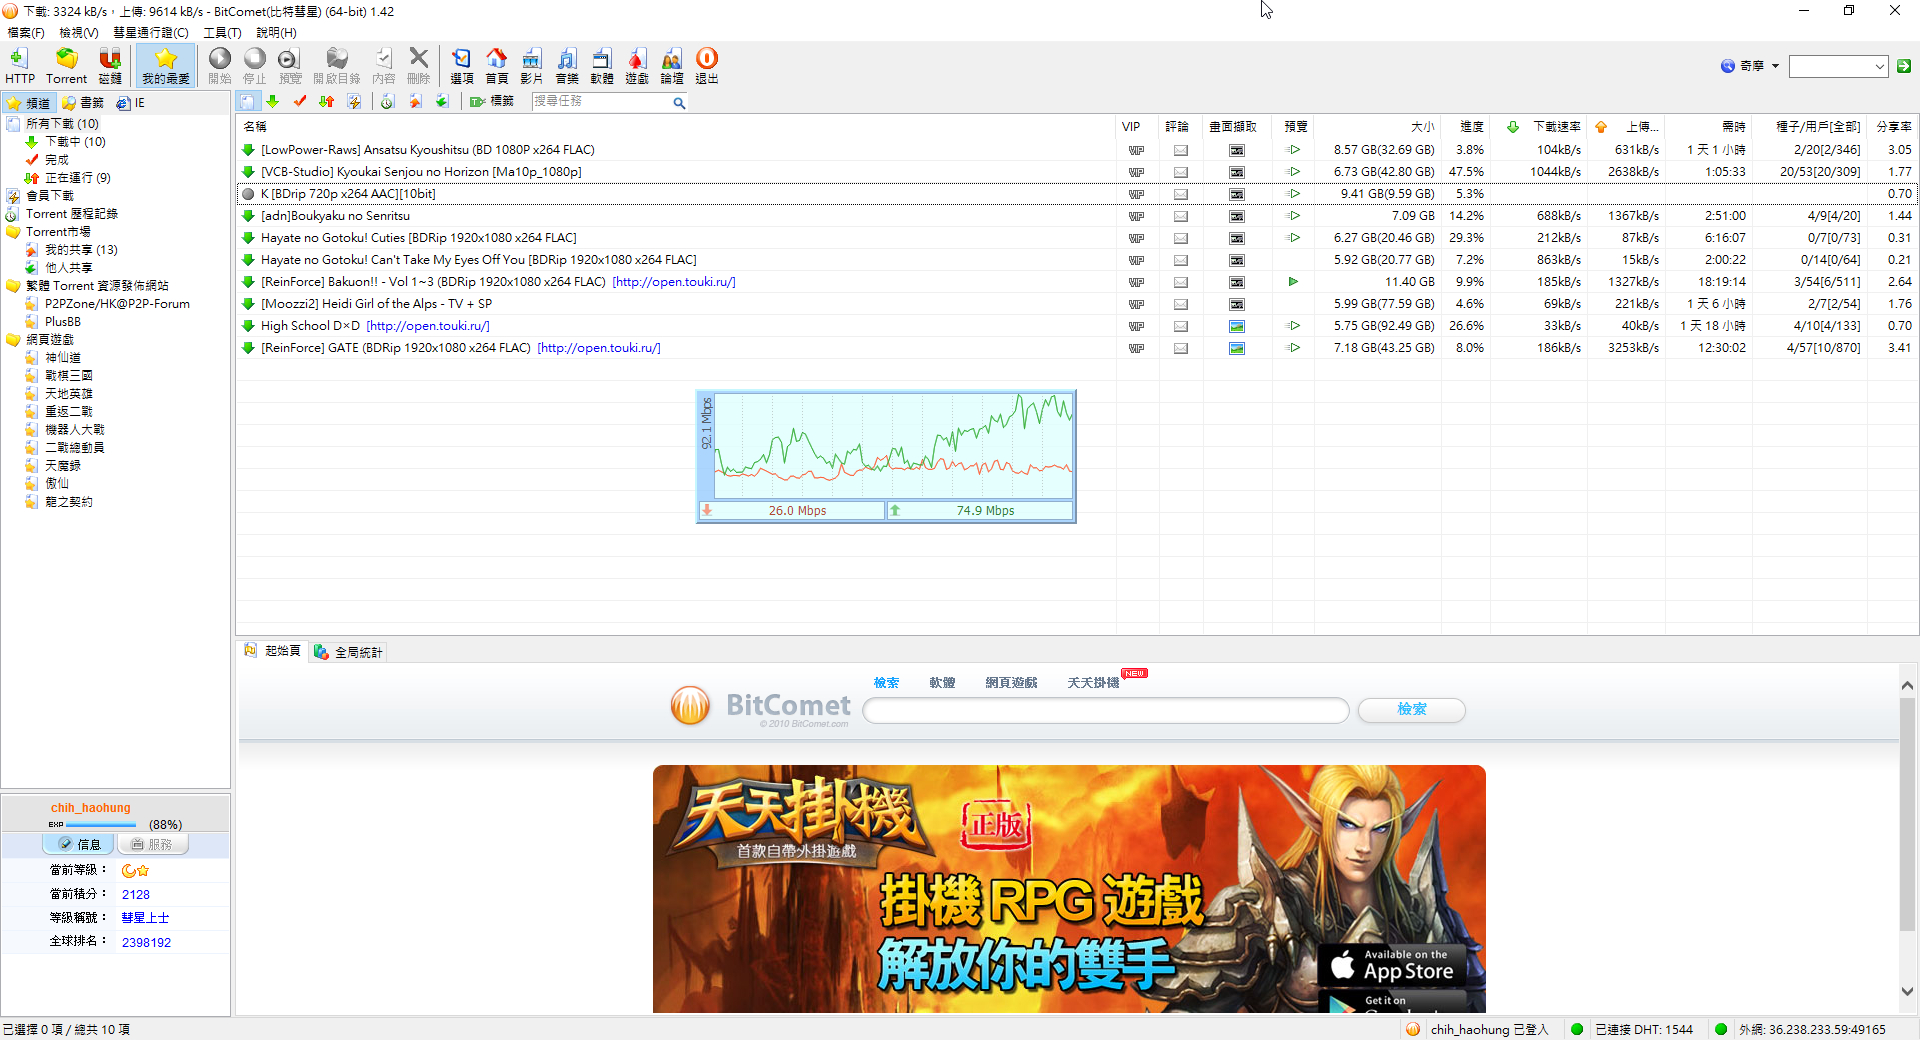Viewport: 1920px width, 1040px height.
Task: Switch to the 書籤 bookmarks tab
Action: point(83,103)
